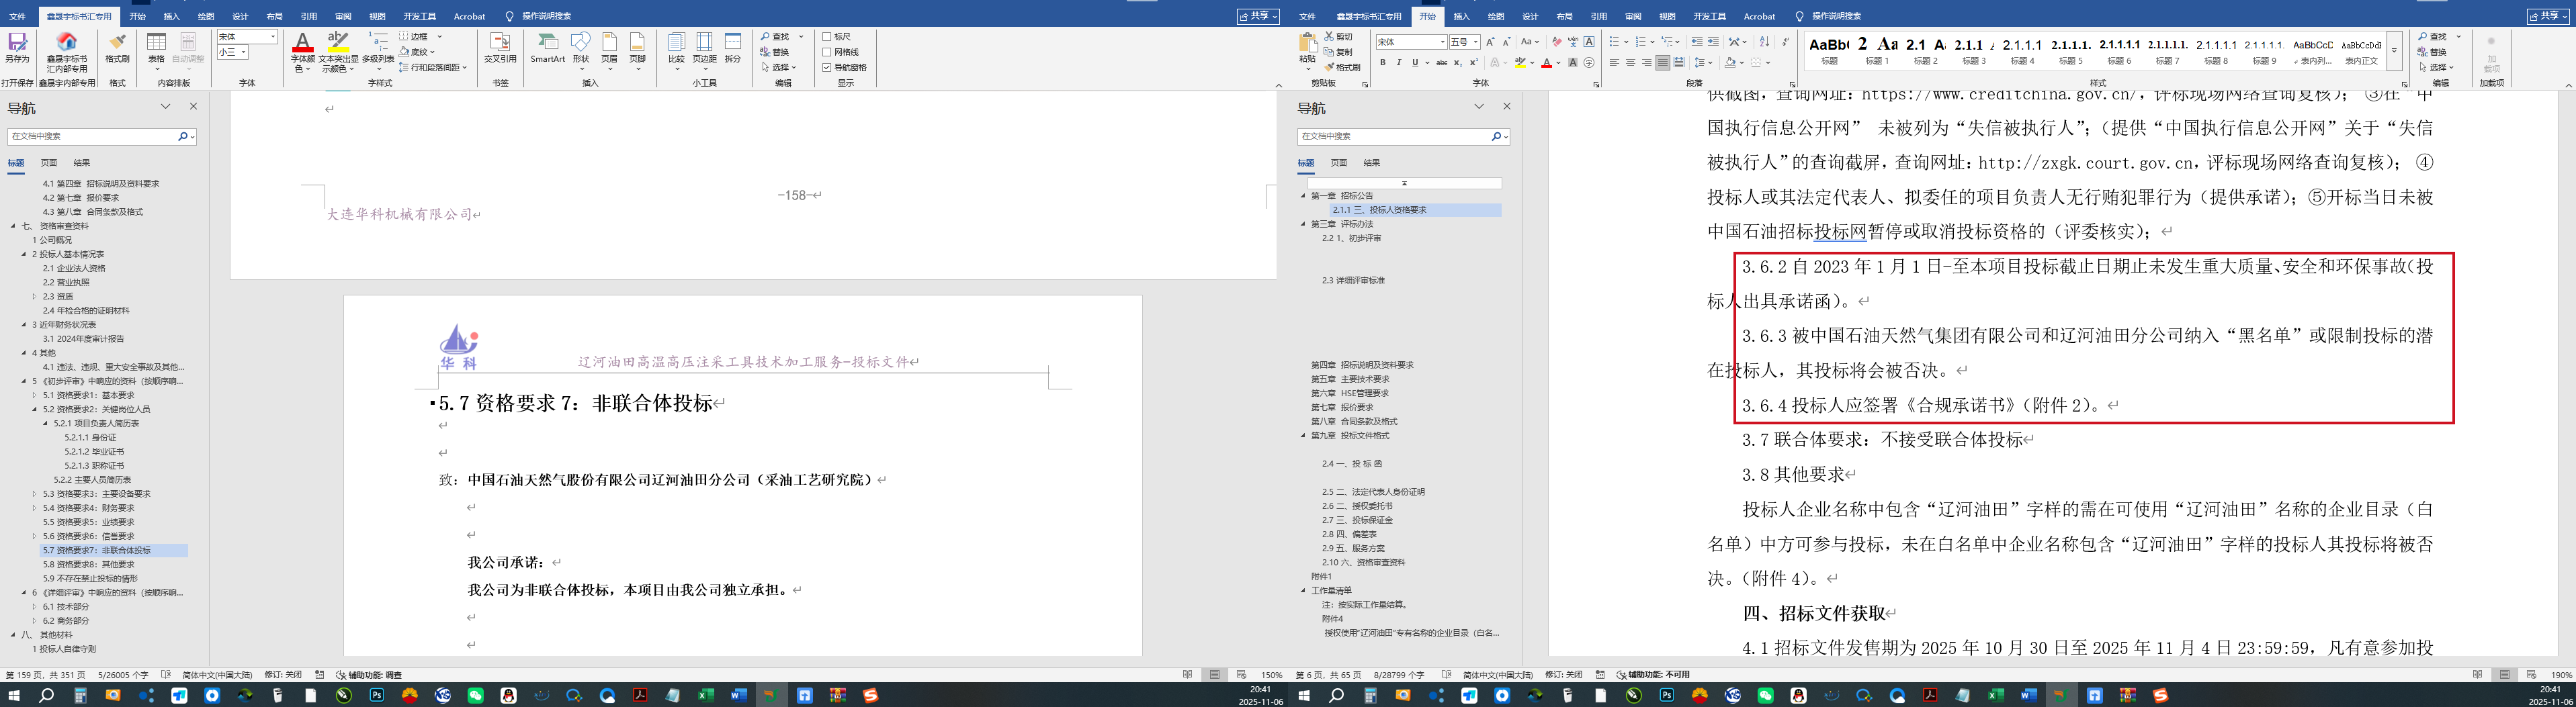Toggle justified alignment in right window
The height and width of the screenshot is (707, 2576).
tap(1662, 63)
